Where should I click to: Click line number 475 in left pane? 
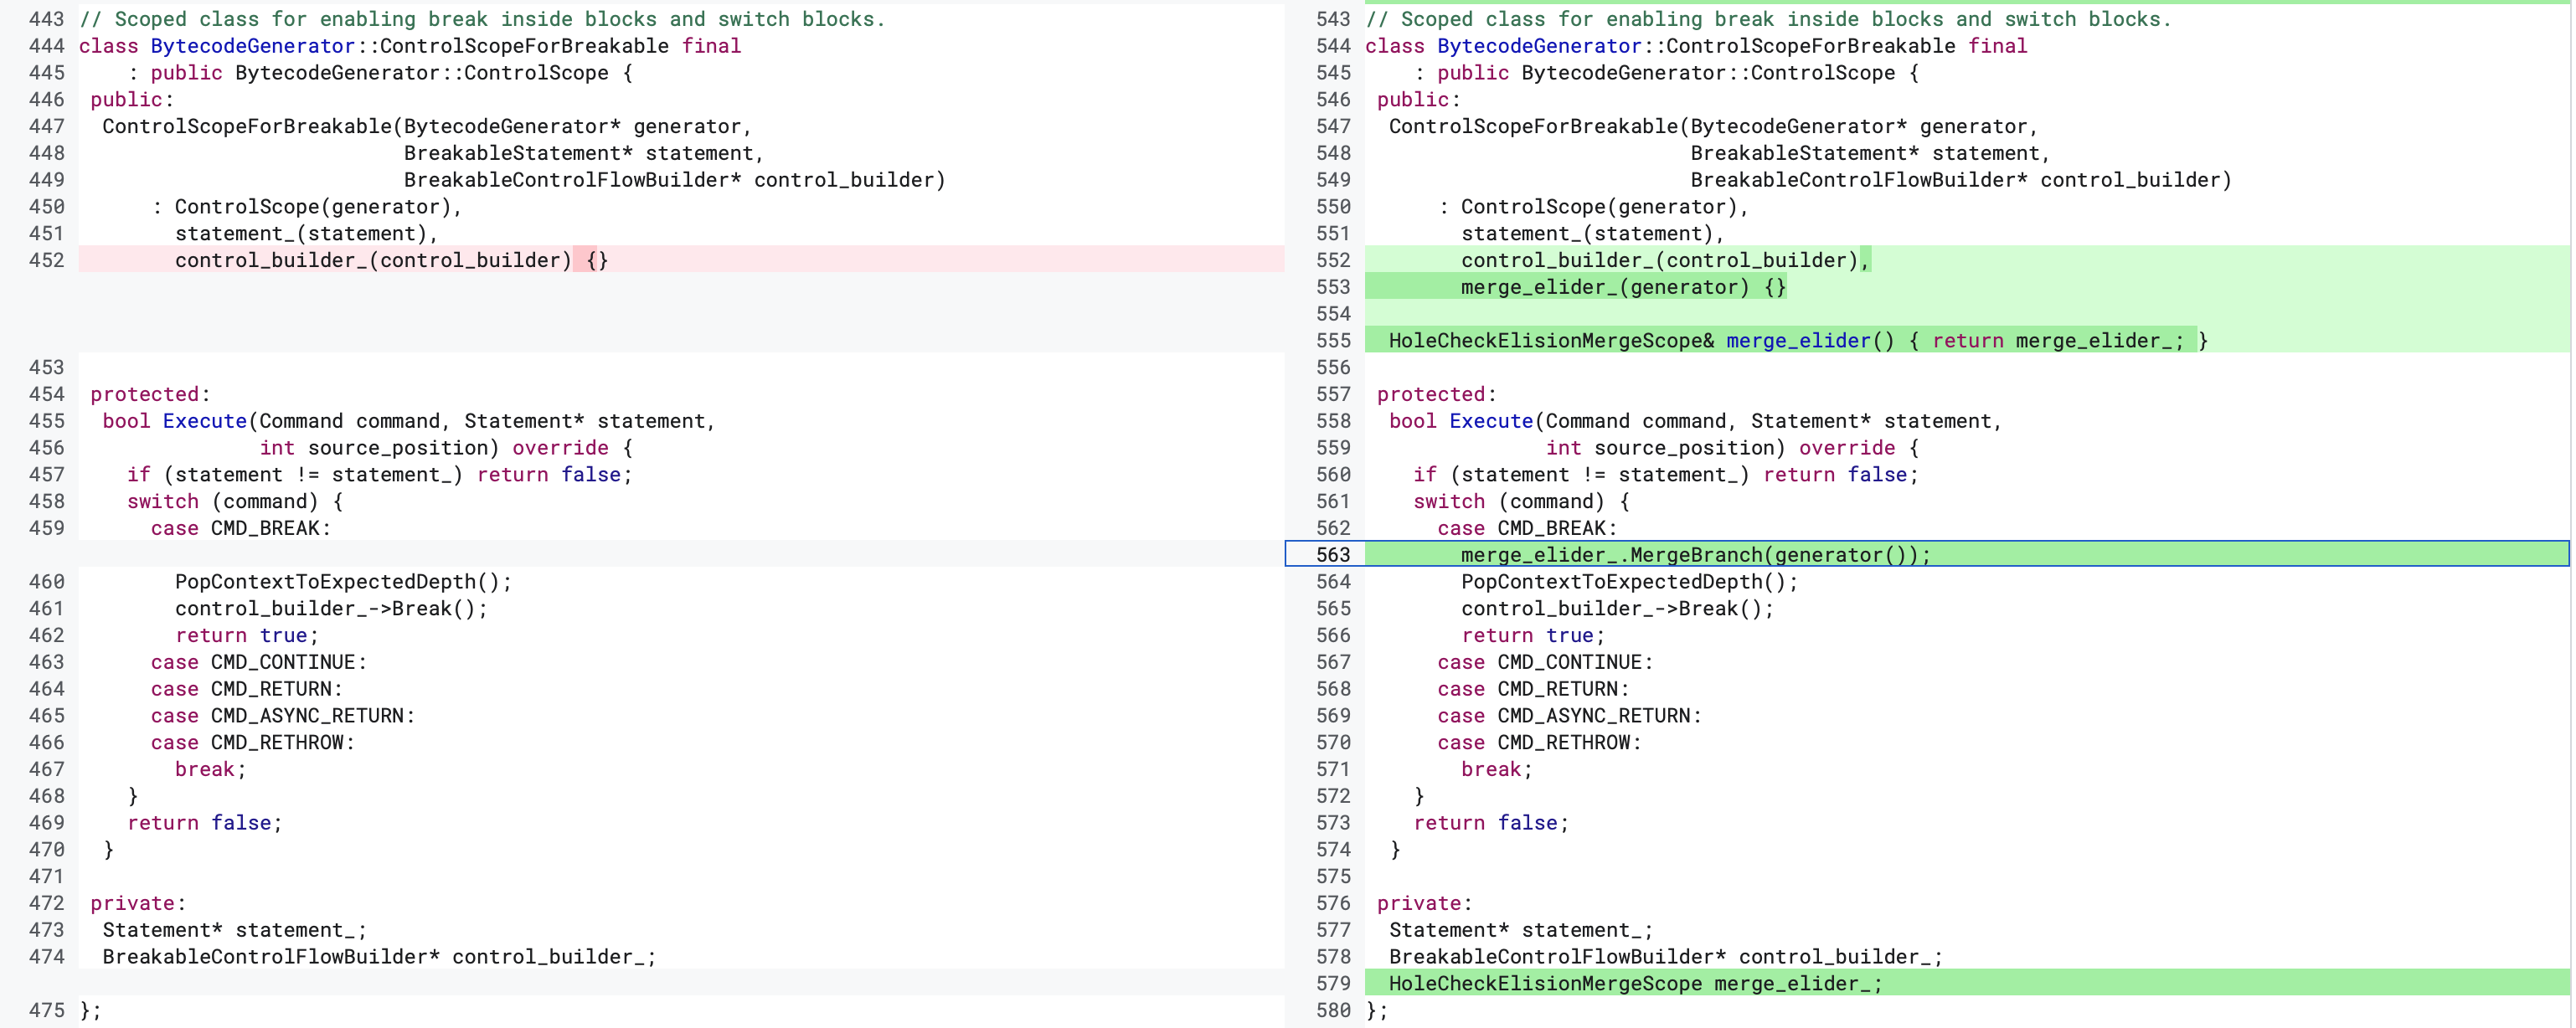[46, 1010]
